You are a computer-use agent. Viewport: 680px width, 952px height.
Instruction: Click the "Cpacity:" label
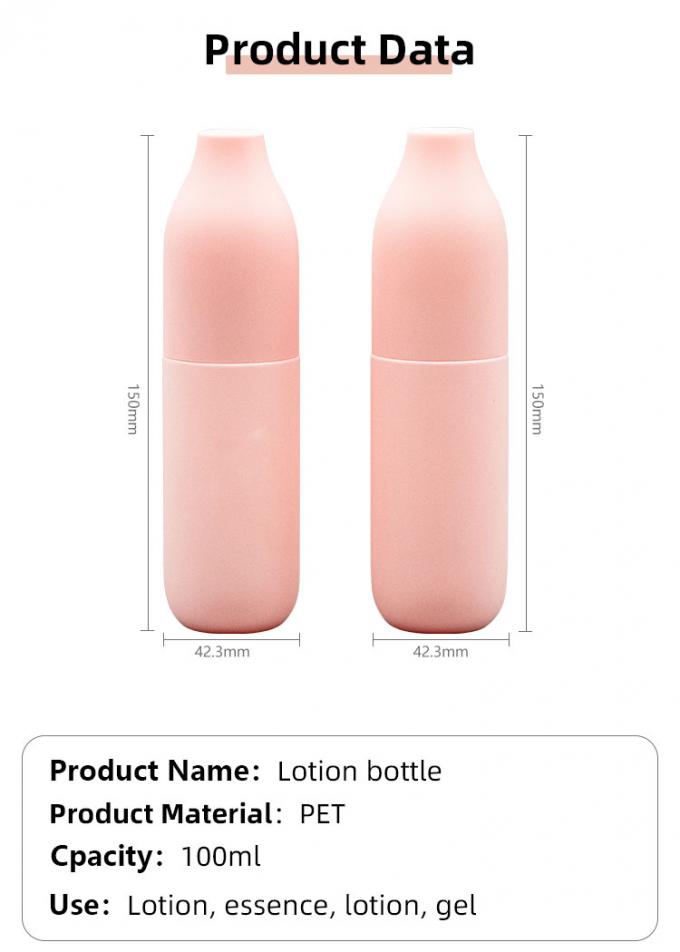point(107,857)
